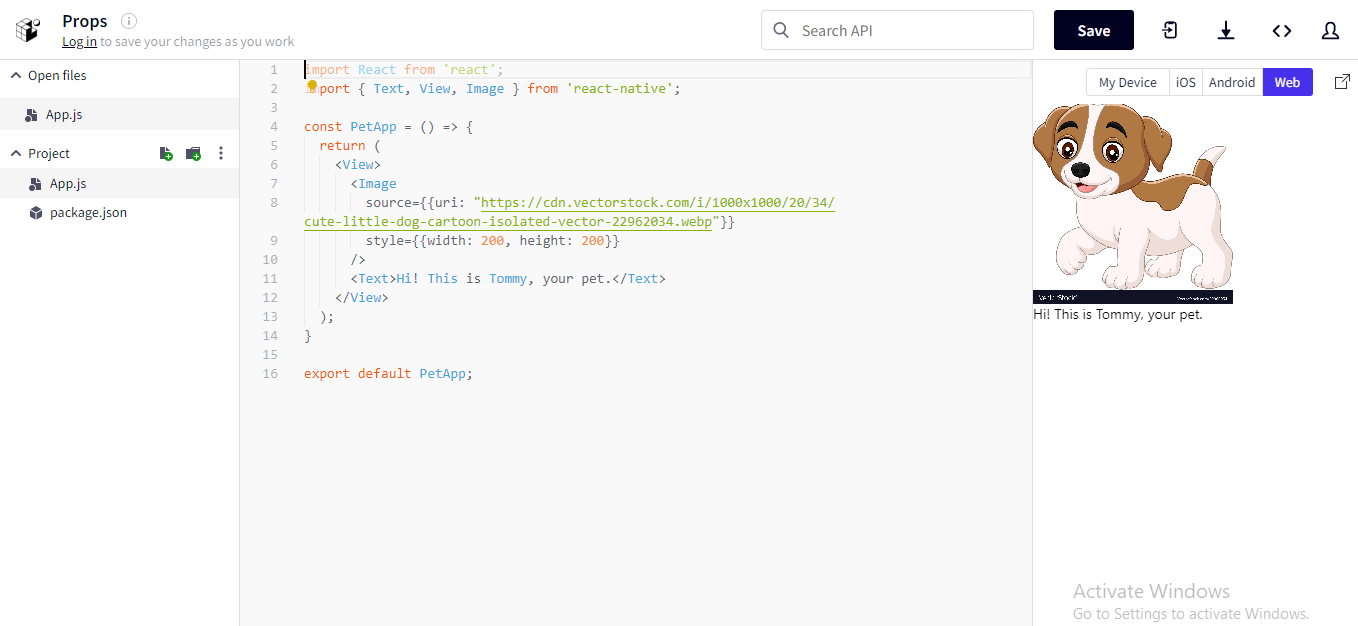The height and width of the screenshot is (626, 1358).
Task: Click the 'Hi! This is Tommy, your pet.' preview text
Action: (1118, 314)
